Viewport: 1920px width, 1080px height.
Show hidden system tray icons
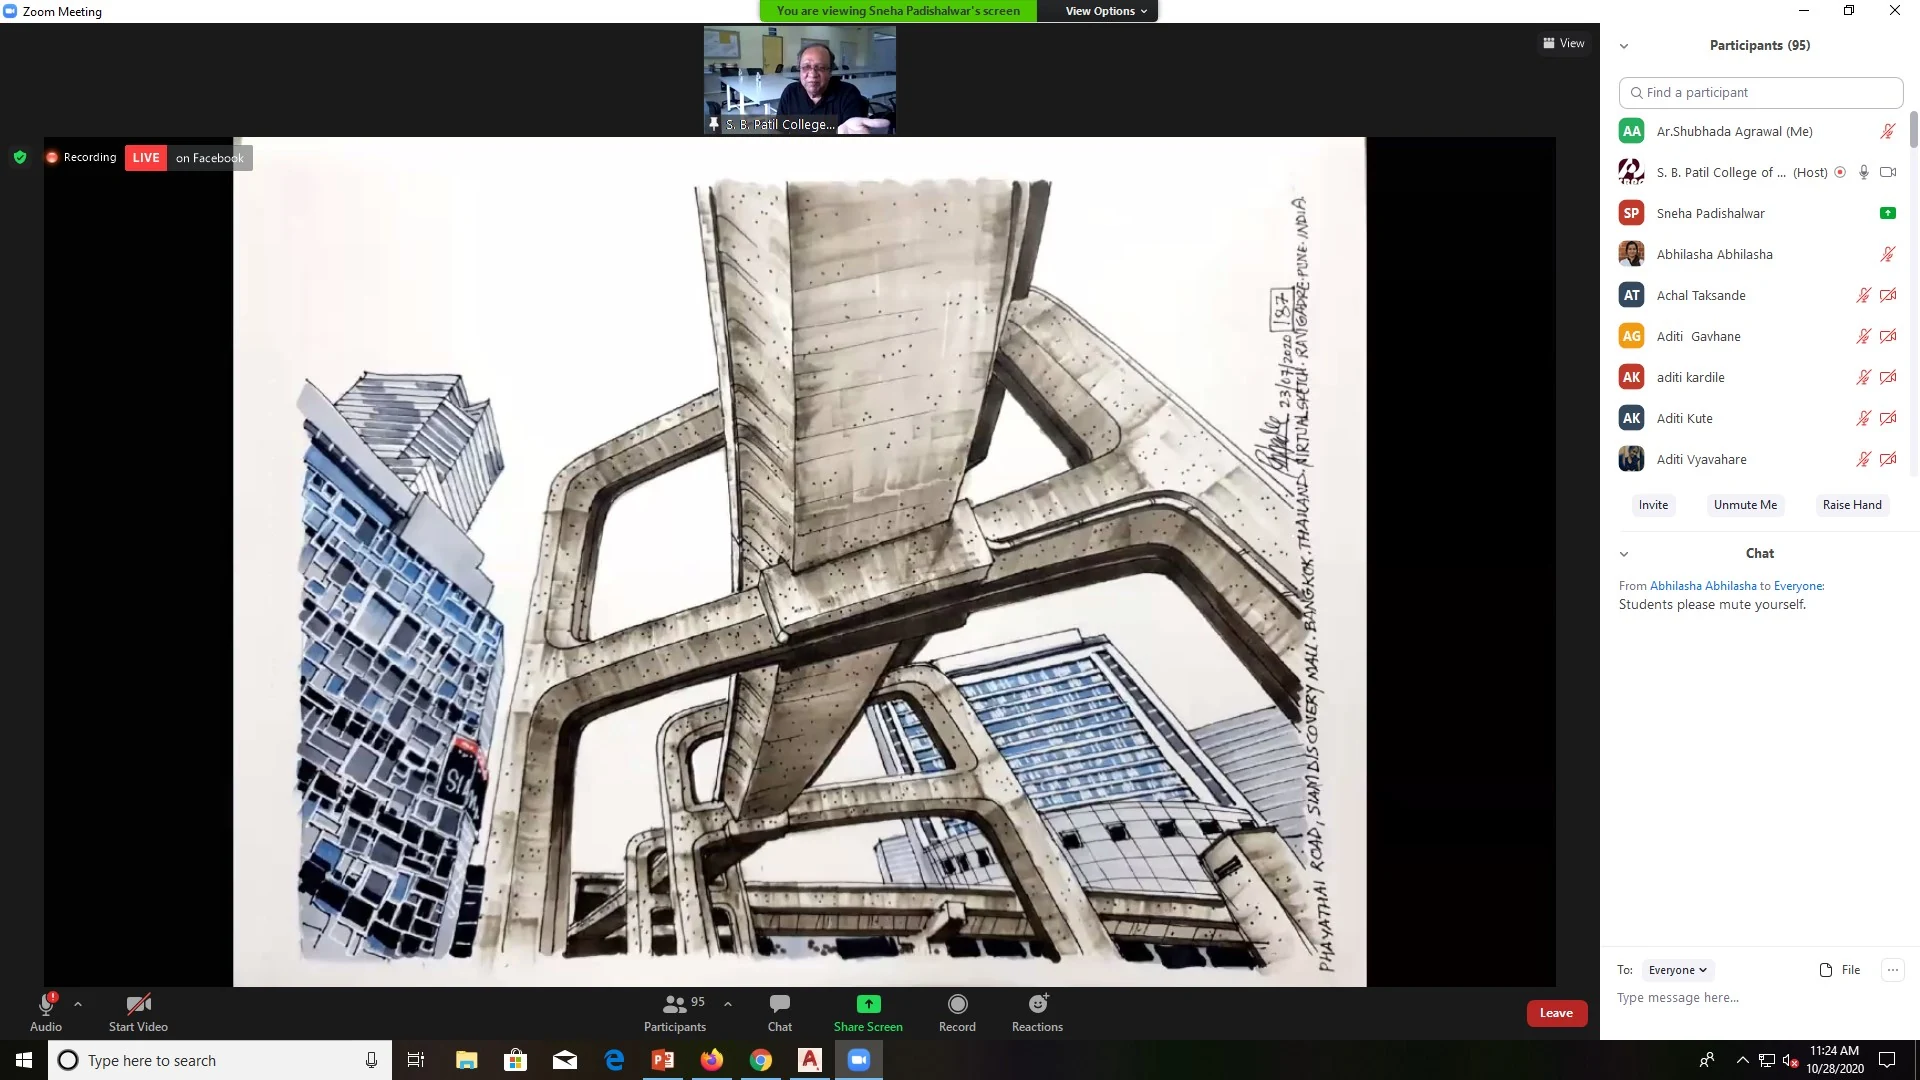(x=1743, y=1060)
